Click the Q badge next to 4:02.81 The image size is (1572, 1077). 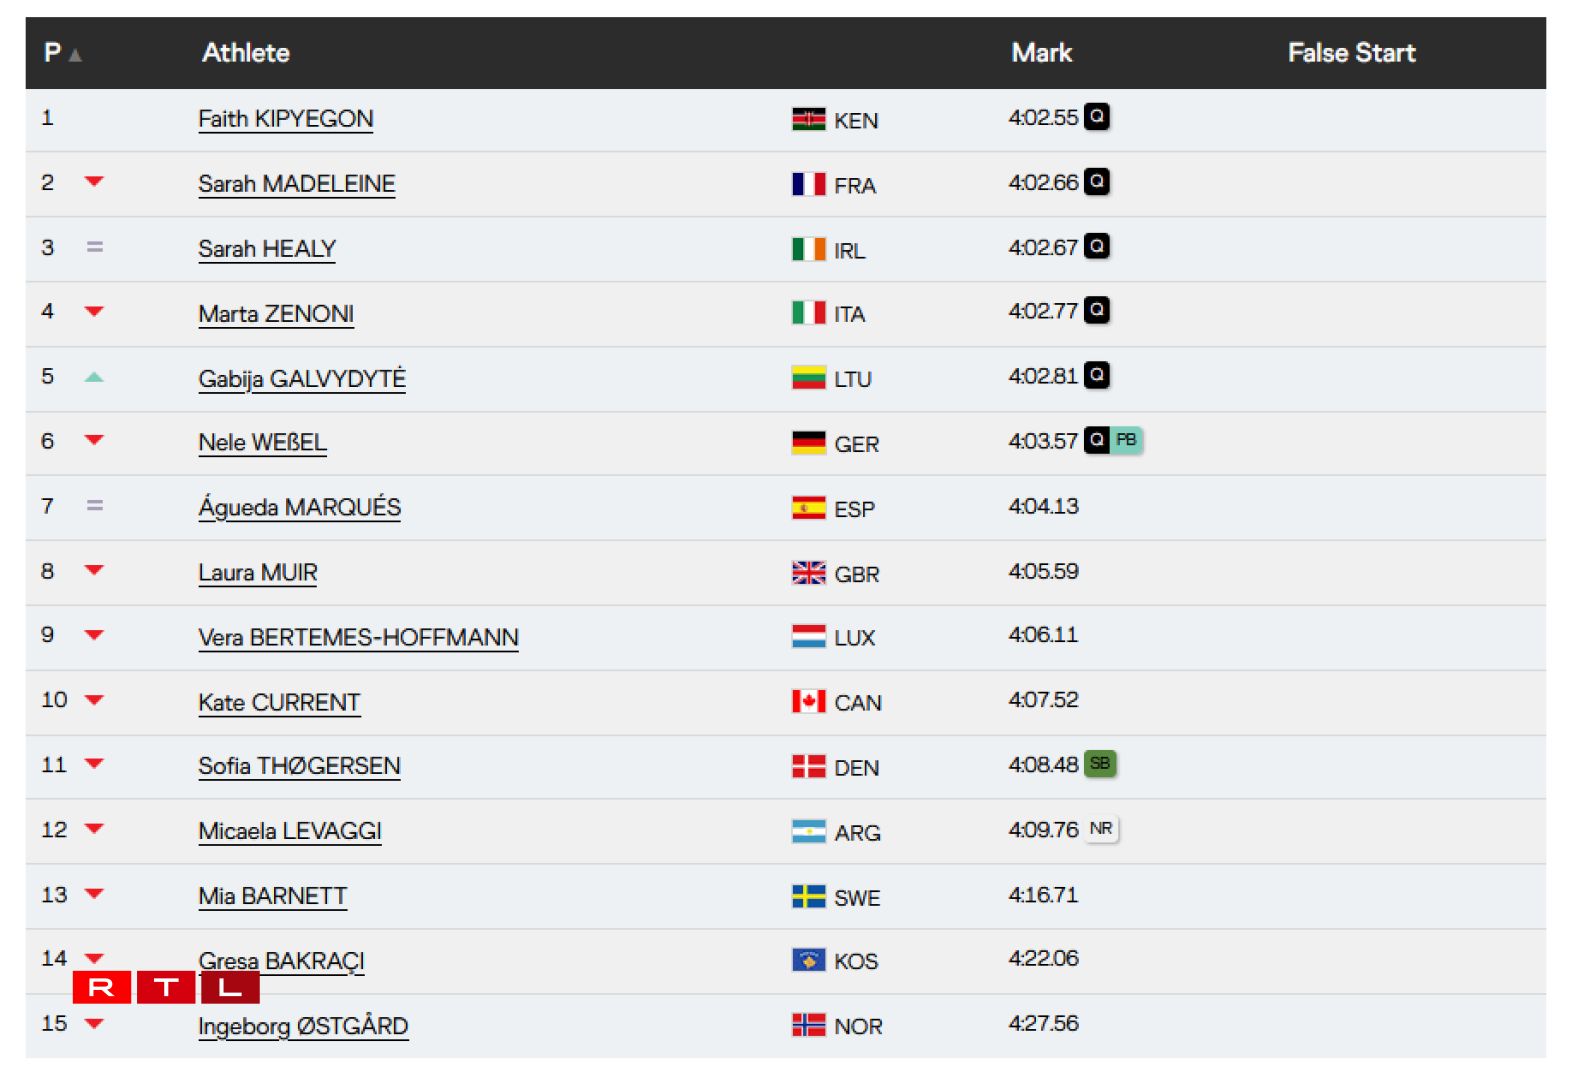point(1097,376)
